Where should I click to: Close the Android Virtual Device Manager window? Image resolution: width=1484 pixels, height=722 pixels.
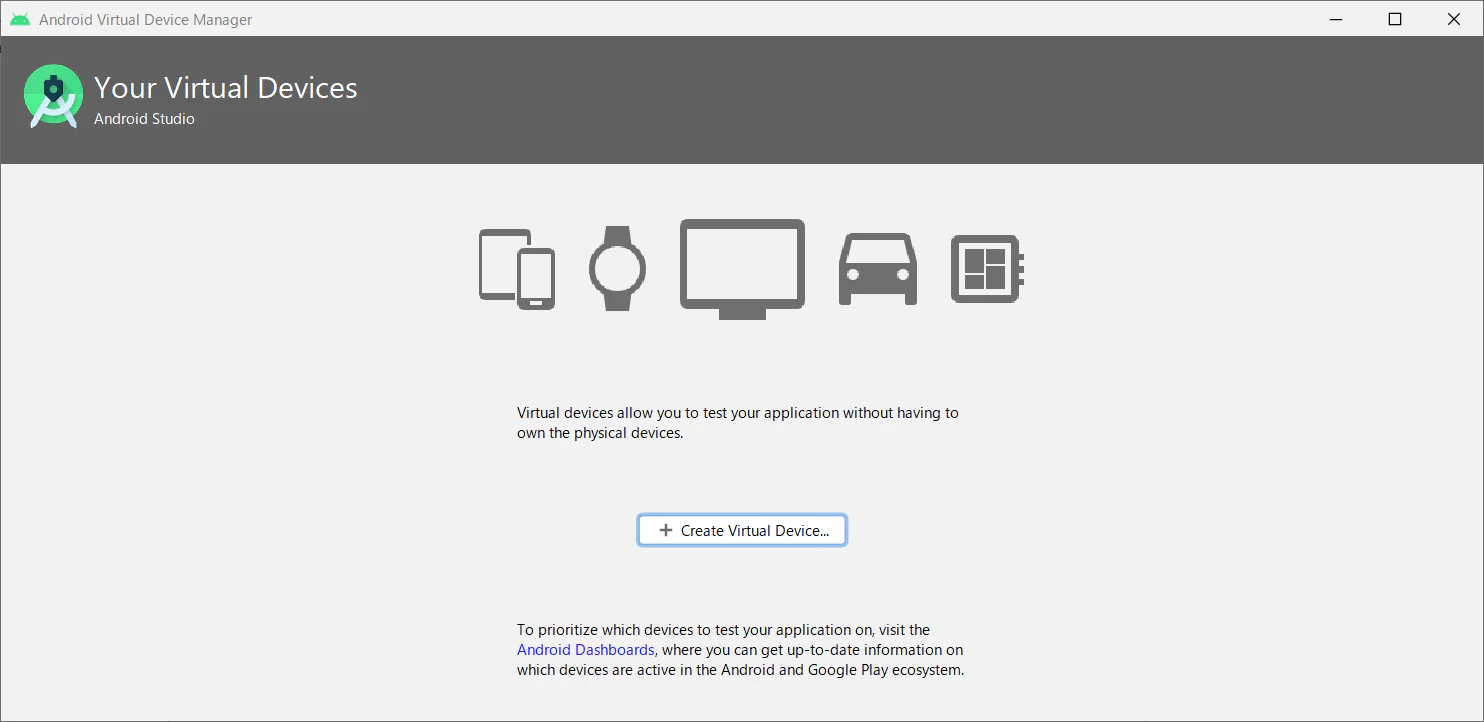tap(1454, 19)
